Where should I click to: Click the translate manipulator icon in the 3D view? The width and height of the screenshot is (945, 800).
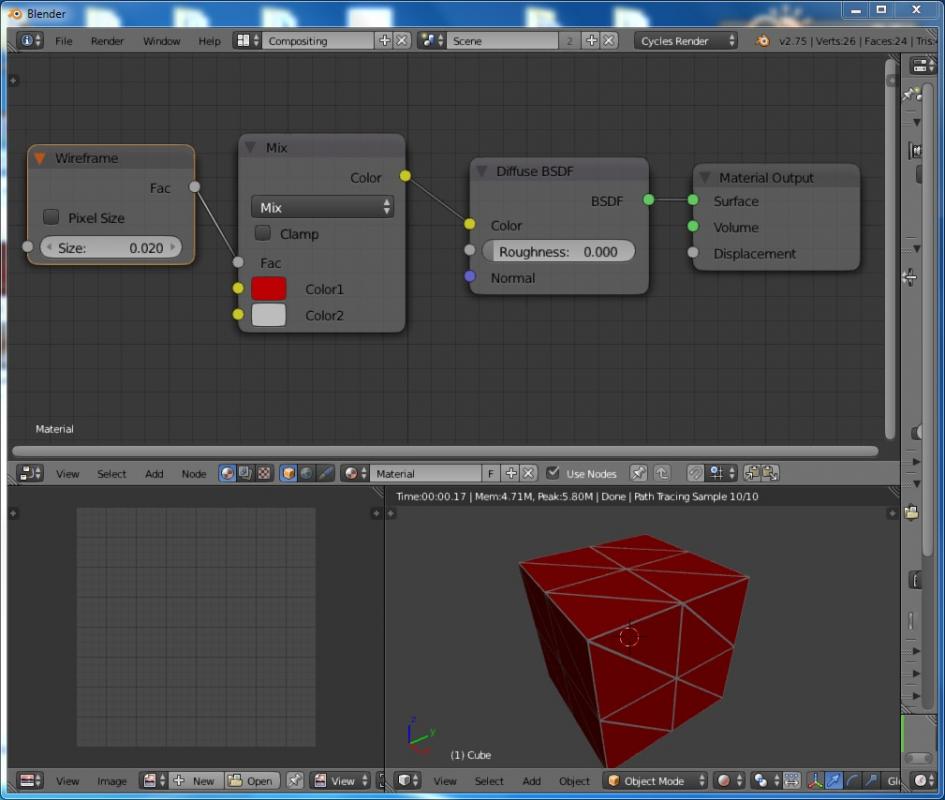[834, 781]
